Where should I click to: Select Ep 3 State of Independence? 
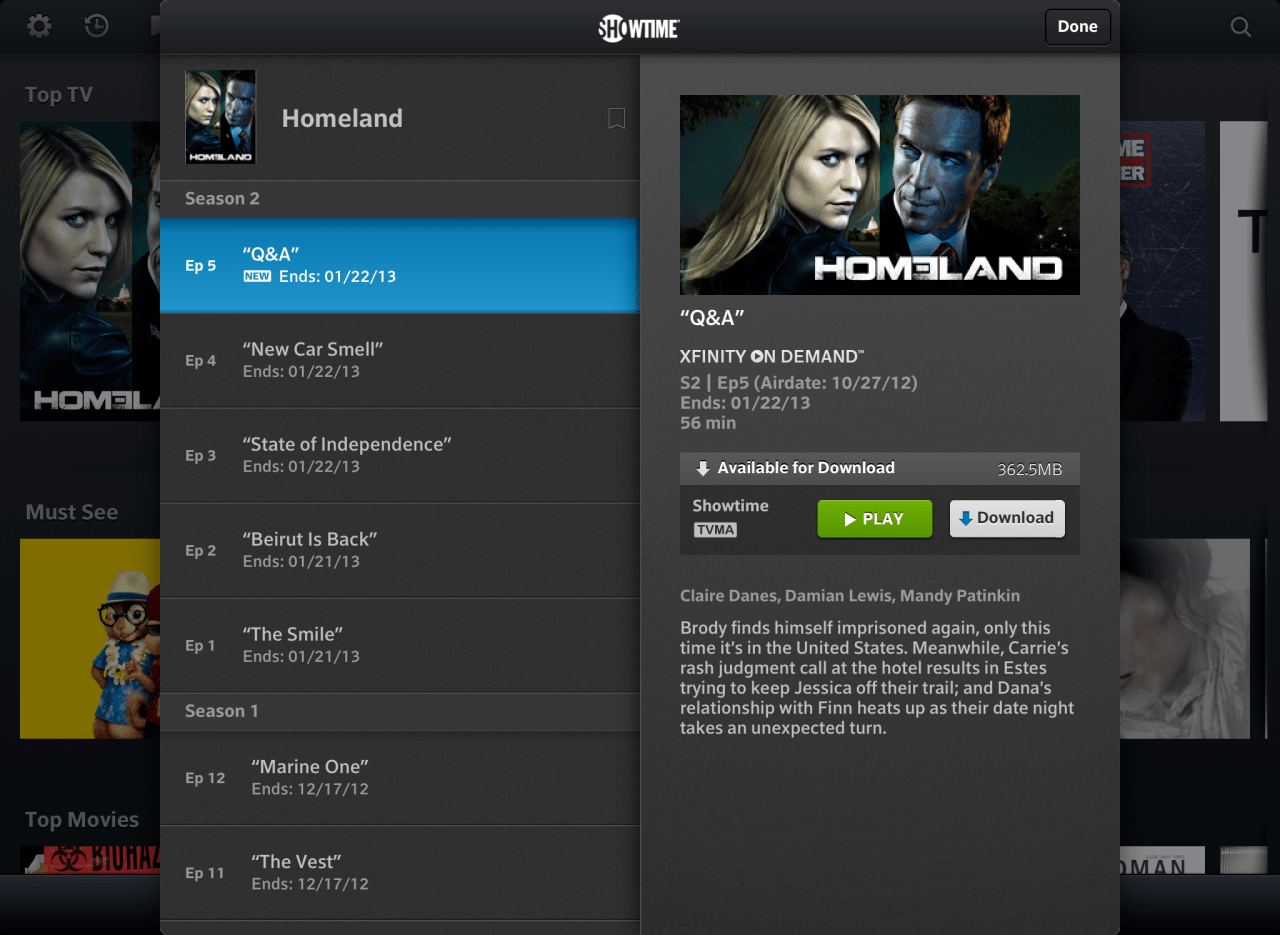(400, 455)
